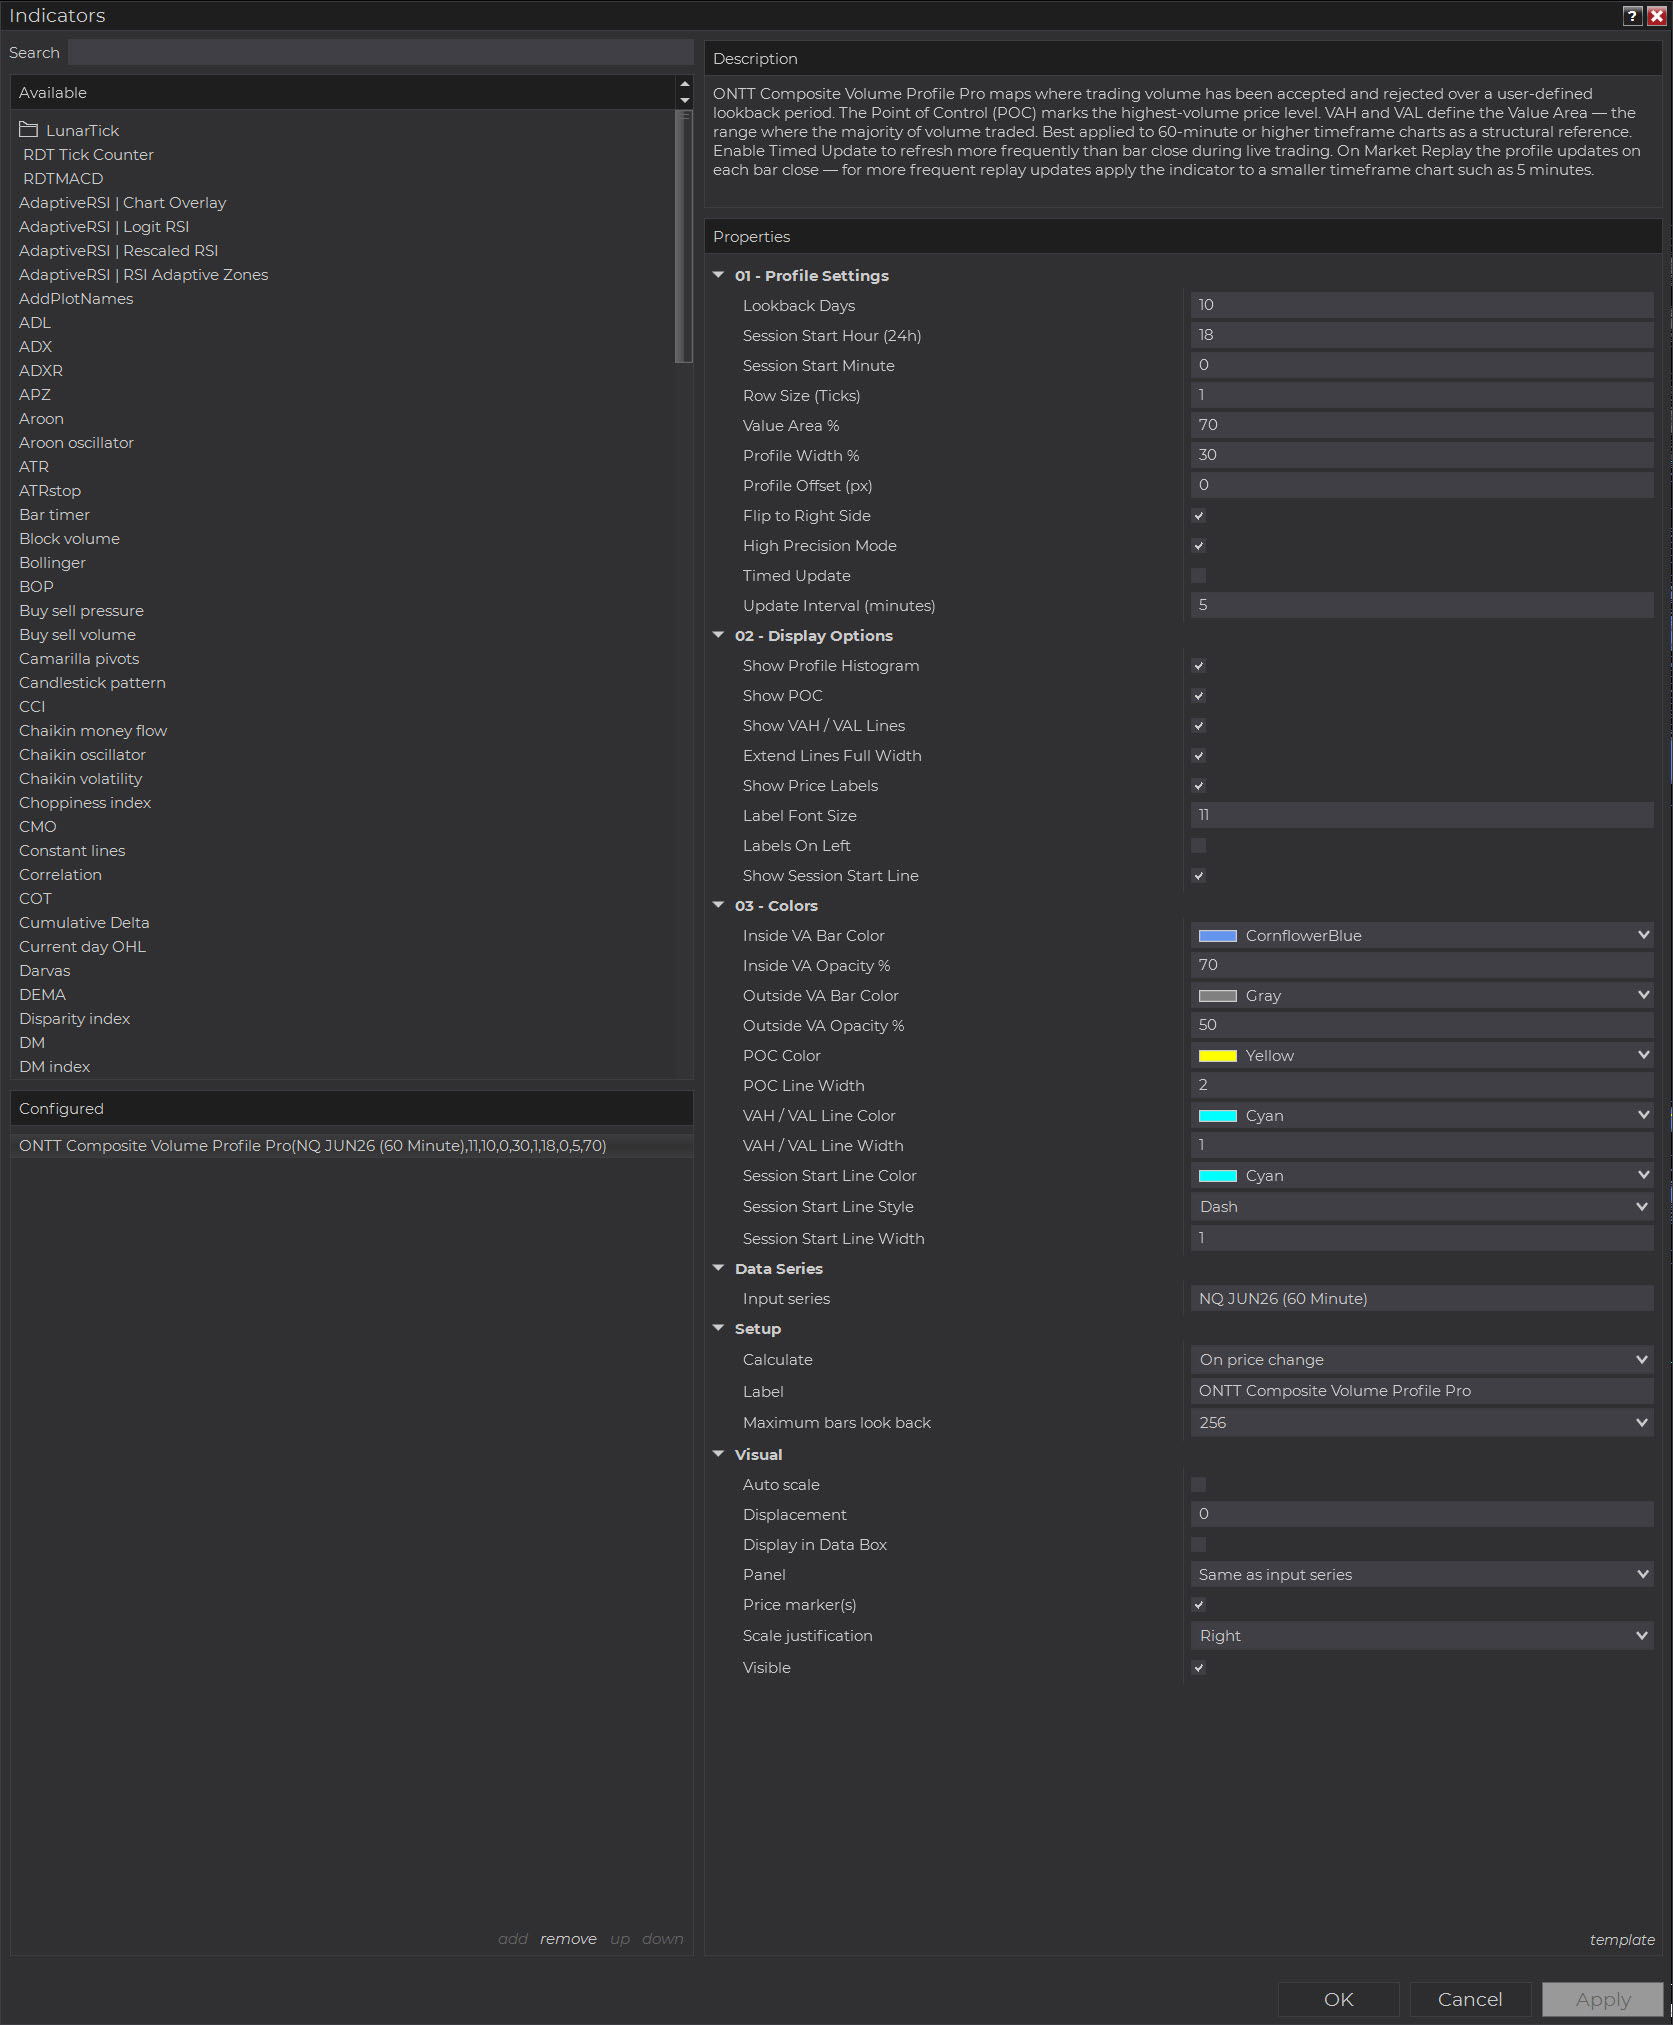Pick the Session Start Line Color swatch
The width and height of the screenshot is (1673, 2025).
1217,1176
